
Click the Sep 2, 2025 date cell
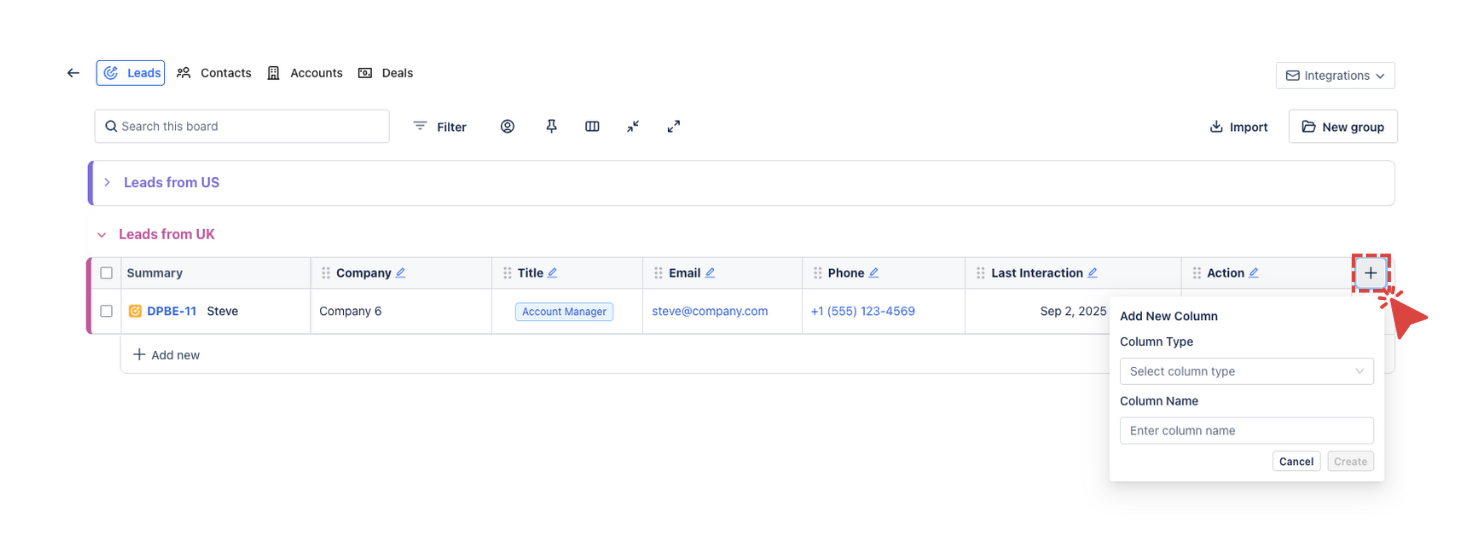[x=1073, y=311]
